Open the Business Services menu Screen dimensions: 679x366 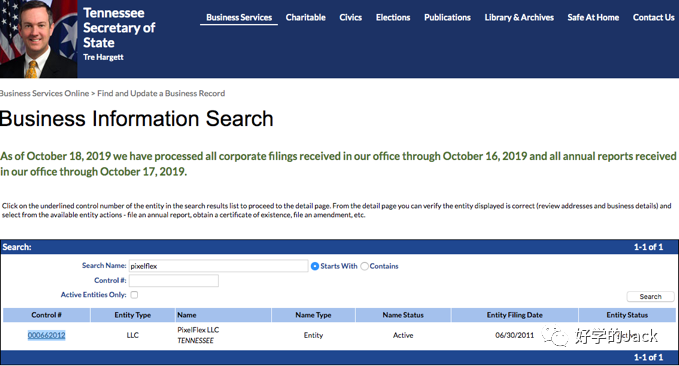(239, 17)
